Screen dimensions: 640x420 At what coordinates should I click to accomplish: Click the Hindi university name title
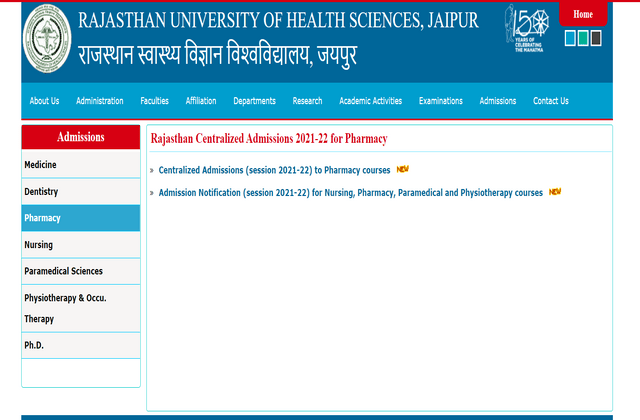(x=218, y=55)
